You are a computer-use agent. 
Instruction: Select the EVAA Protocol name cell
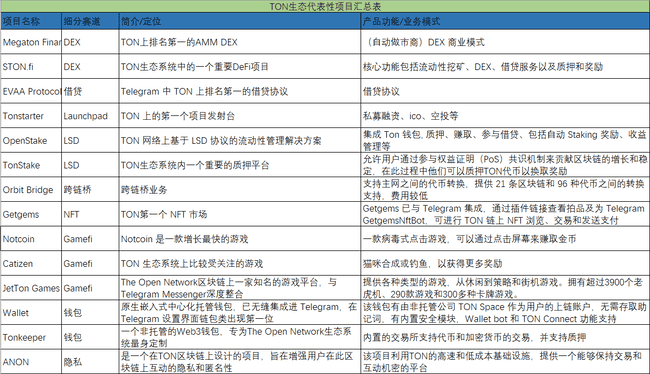tap(31, 91)
